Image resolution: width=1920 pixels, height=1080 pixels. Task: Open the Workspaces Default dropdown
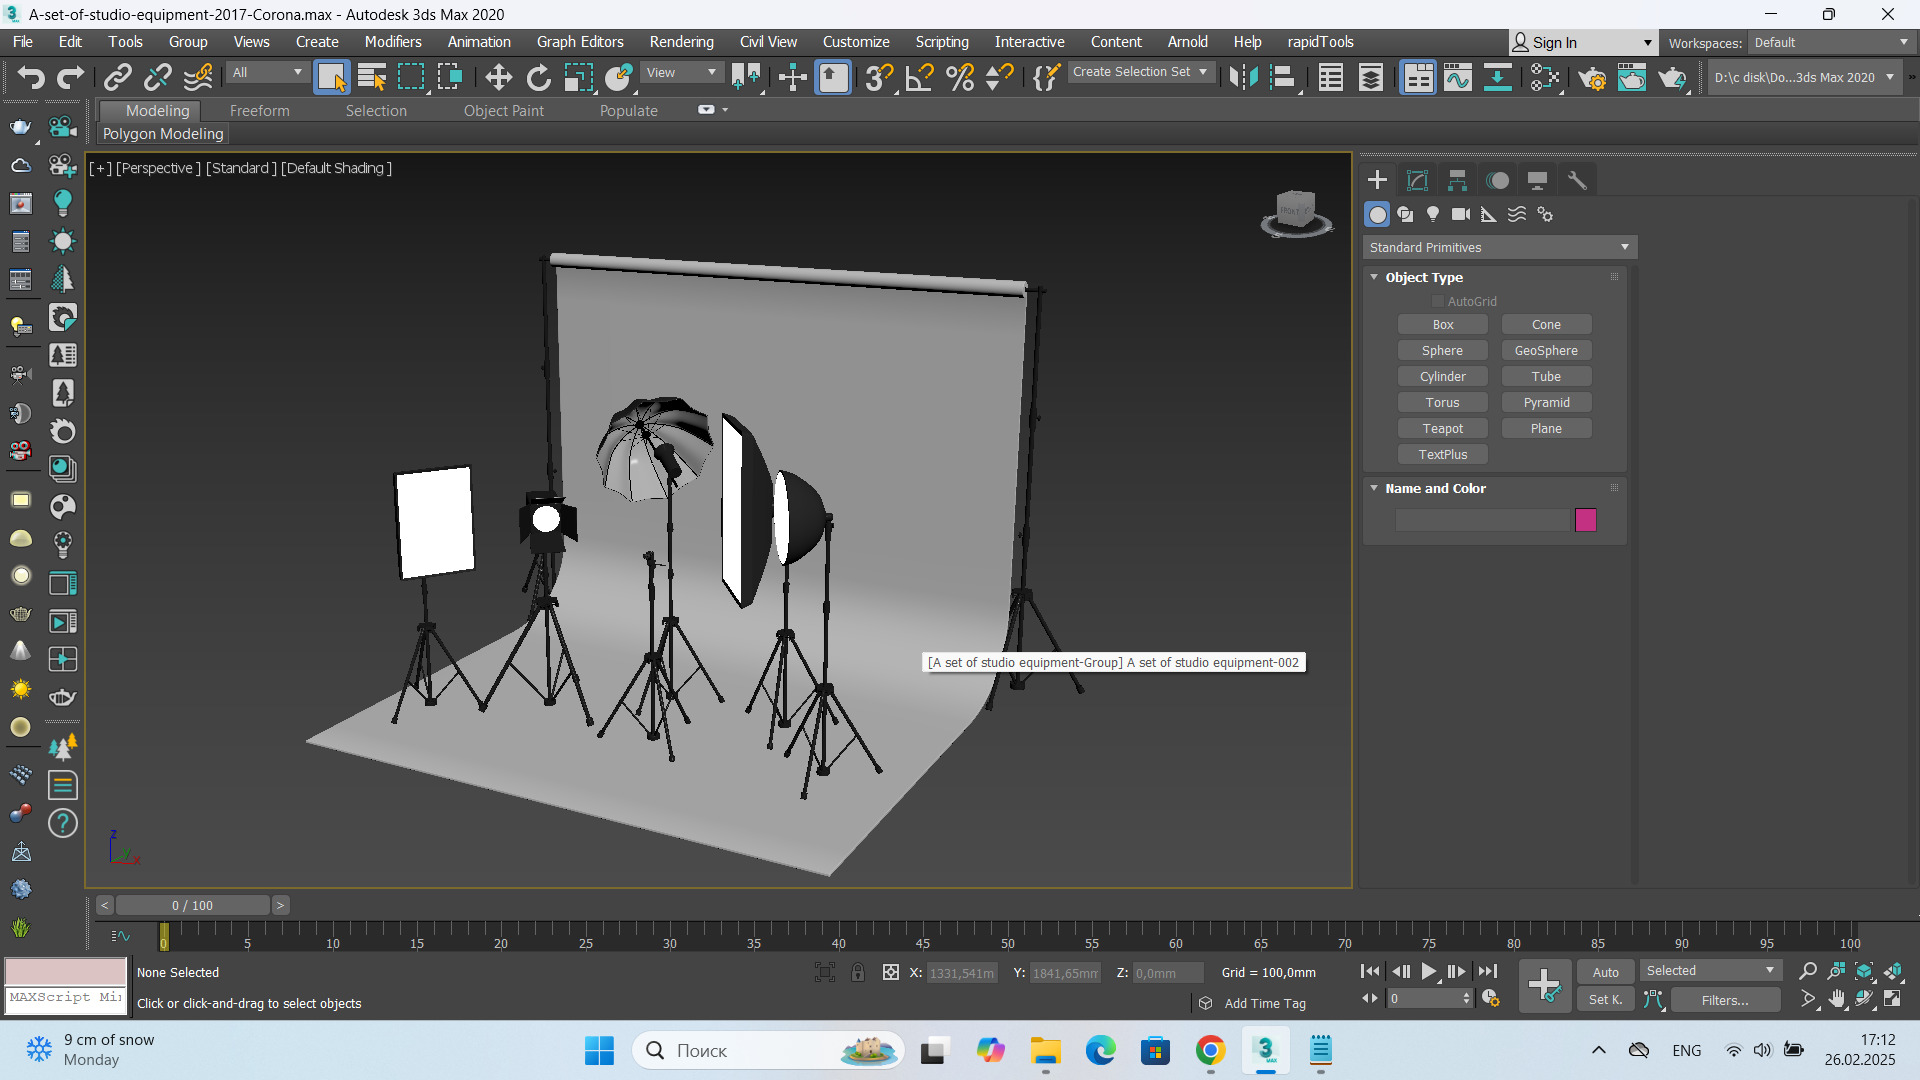tap(1831, 42)
